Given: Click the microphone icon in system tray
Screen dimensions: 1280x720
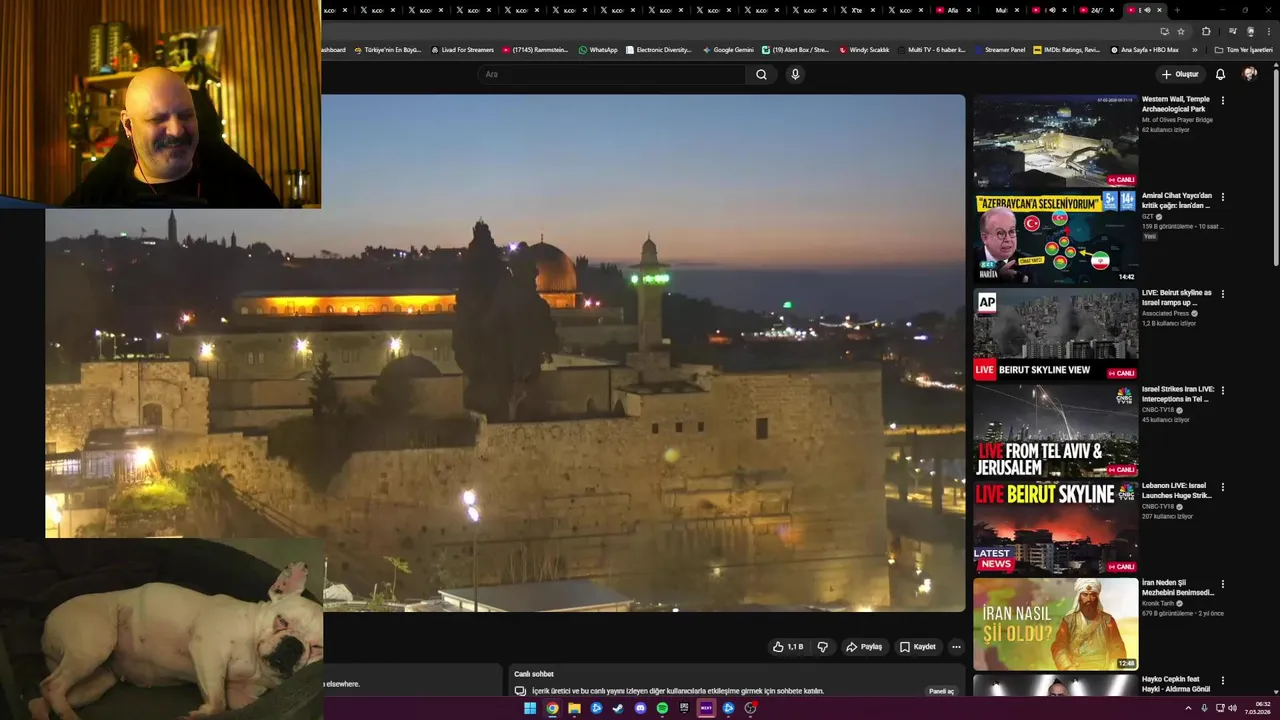Looking at the screenshot, I should [1204, 708].
